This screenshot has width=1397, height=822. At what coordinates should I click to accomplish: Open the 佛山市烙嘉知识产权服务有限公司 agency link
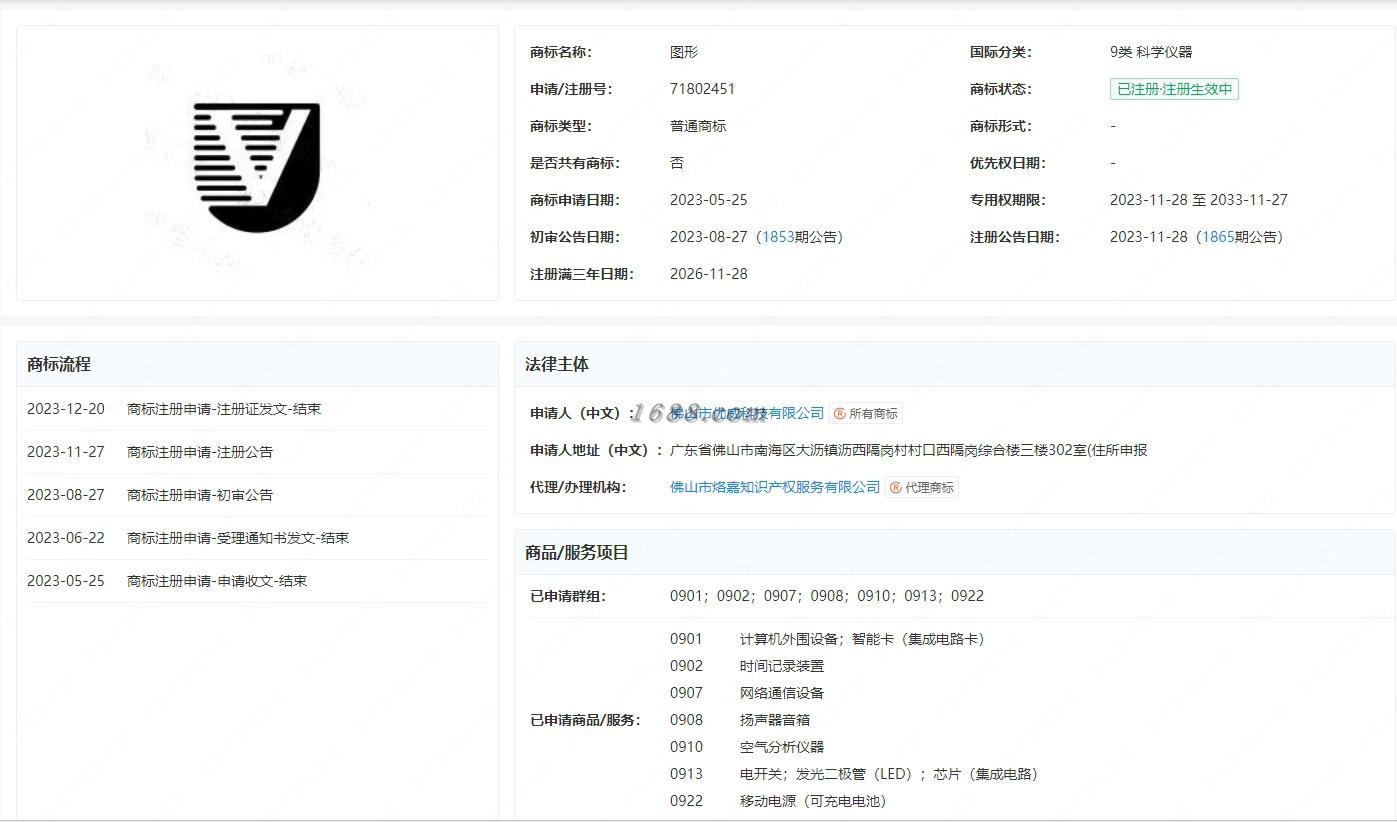(775, 487)
